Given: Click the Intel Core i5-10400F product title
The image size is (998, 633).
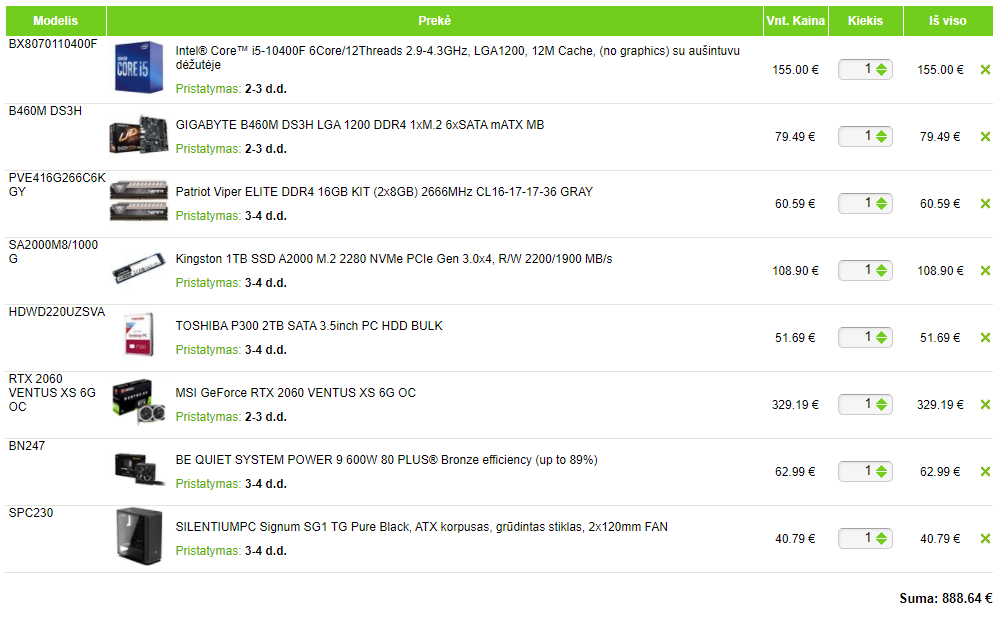Looking at the screenshot, I should pos(458,58).
